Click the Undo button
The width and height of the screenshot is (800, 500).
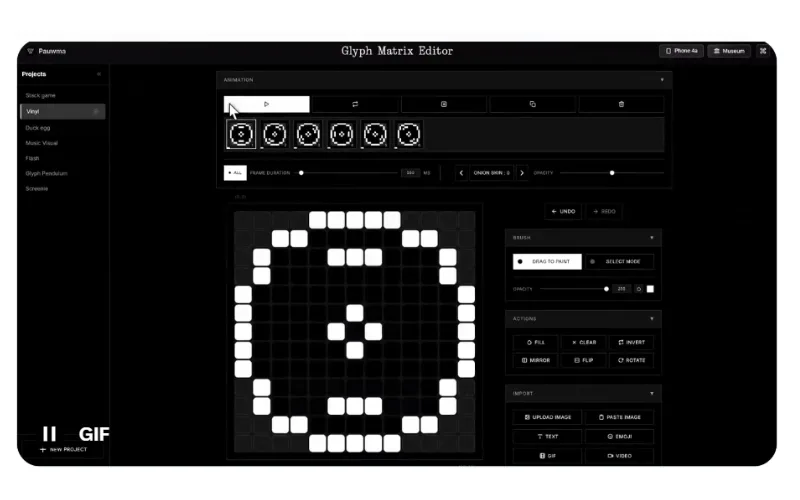click(x=563, y=212)
